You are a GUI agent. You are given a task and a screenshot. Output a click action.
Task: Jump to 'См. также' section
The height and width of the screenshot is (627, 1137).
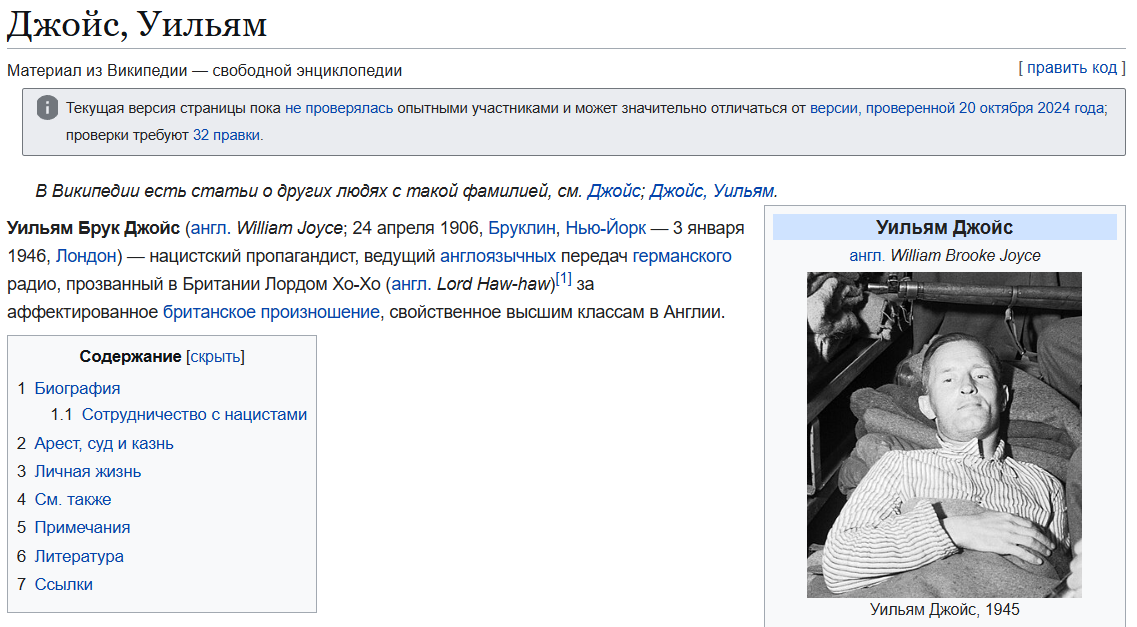pyautogui.click(x=73, y=499)
